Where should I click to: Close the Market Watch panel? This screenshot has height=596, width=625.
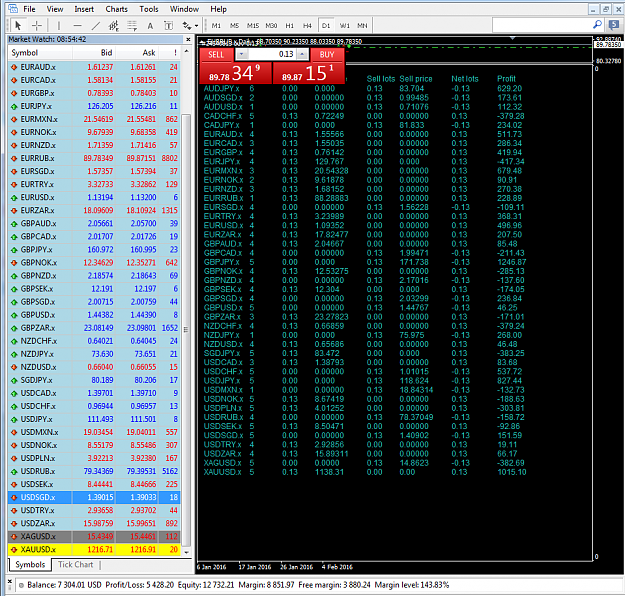click(188, 39)
